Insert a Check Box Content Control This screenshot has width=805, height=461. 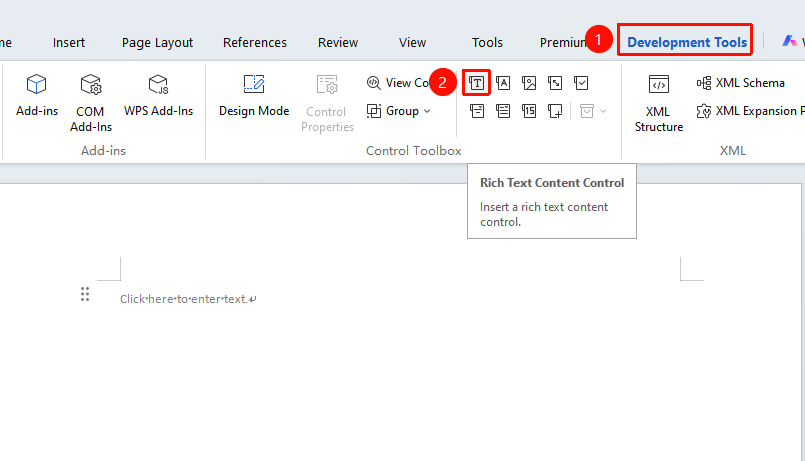click(581, 83)
